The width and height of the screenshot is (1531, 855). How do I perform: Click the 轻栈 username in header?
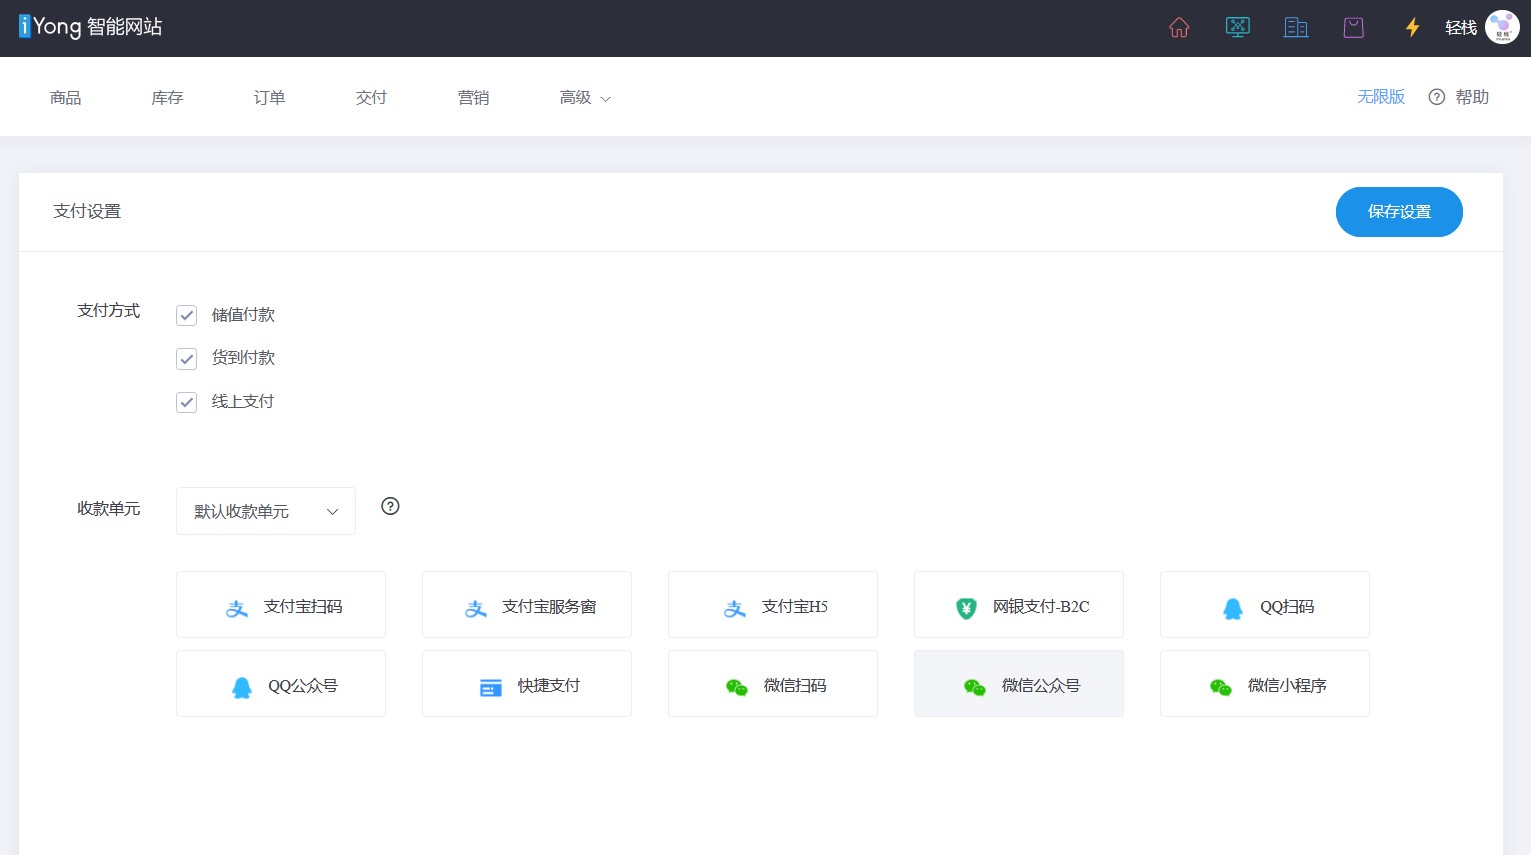1461,28
